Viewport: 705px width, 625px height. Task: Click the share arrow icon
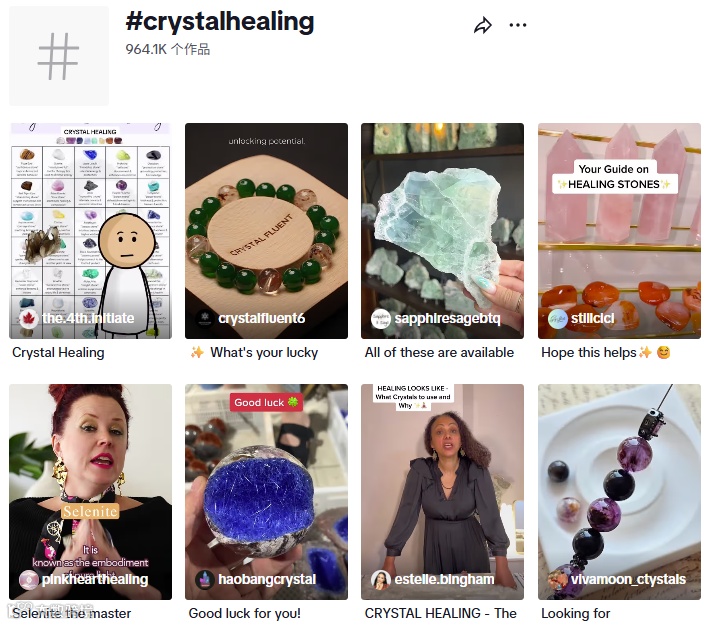pyautogui.click(x=482, y=26)
